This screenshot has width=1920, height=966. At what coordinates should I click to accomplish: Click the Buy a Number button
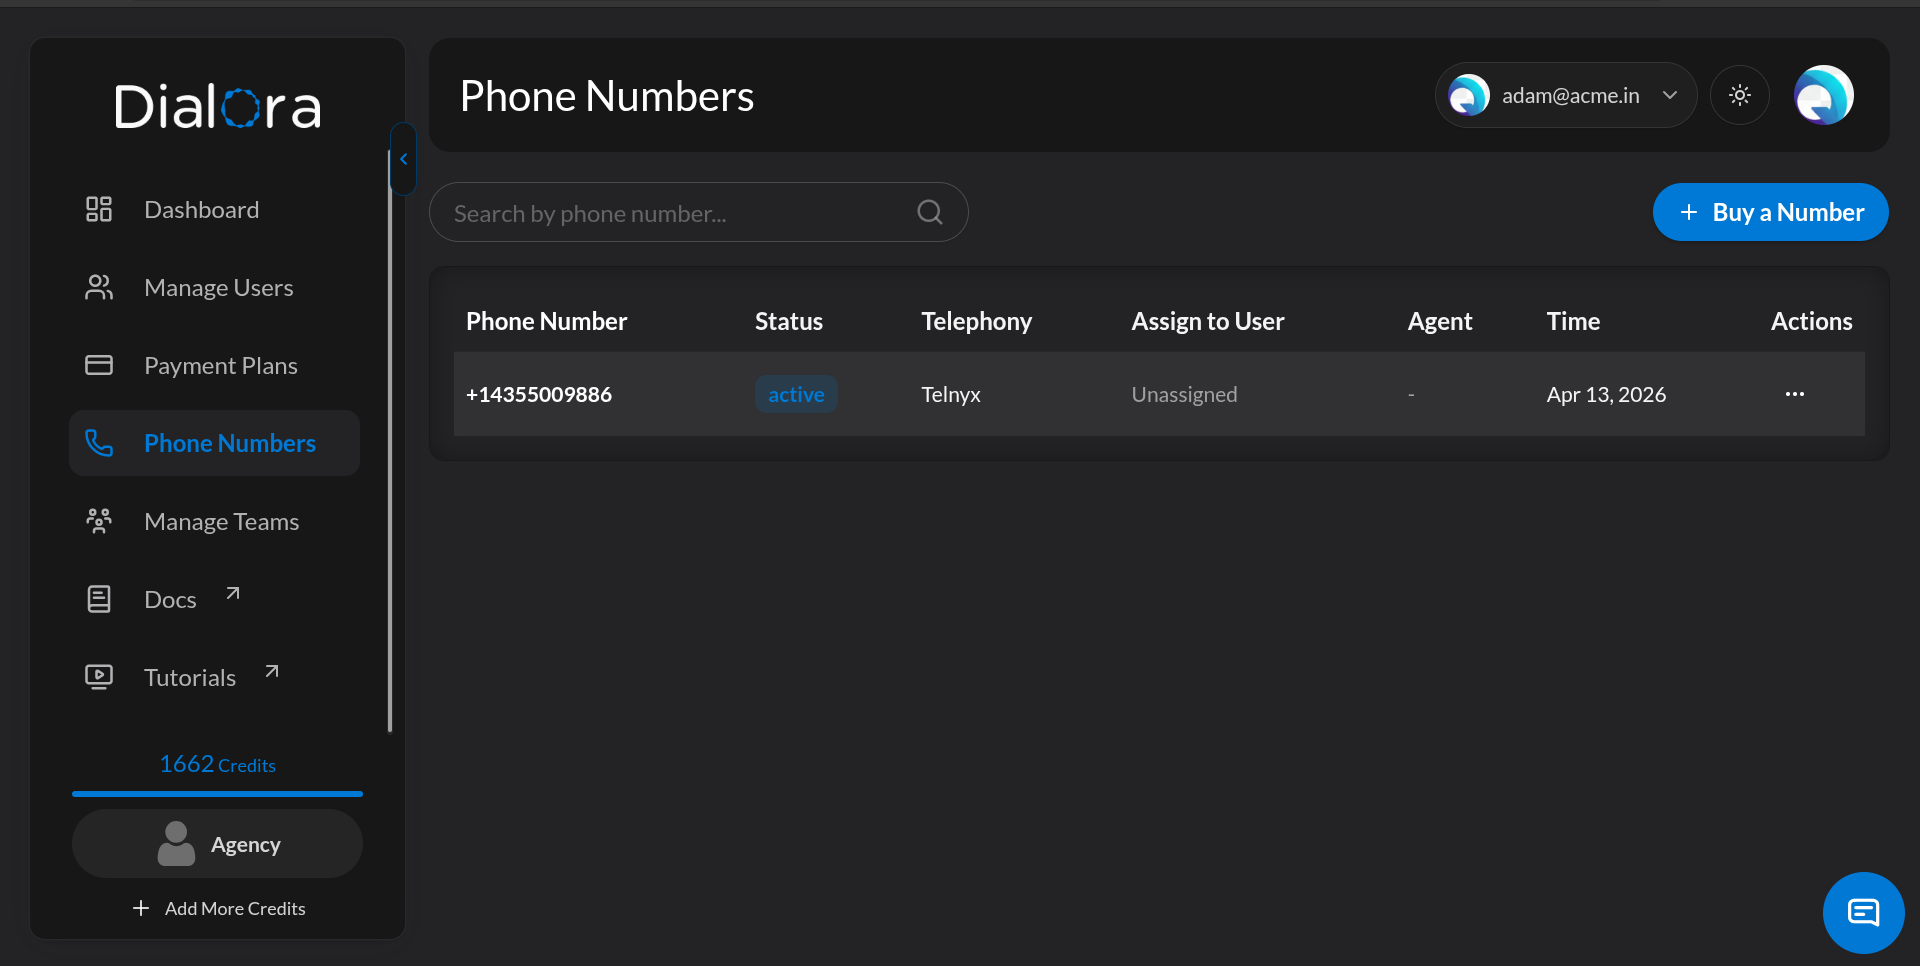point(1770,212)
